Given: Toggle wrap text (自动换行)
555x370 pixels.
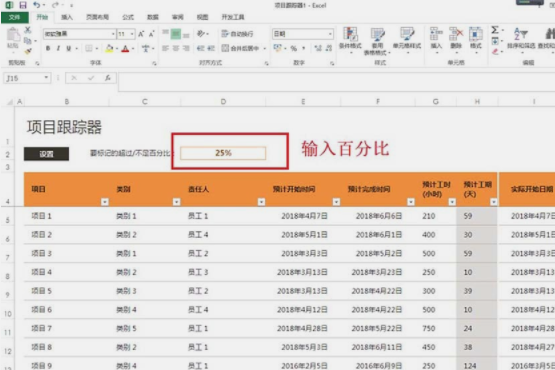Looking at the screenshot, I should pos(237,34).
